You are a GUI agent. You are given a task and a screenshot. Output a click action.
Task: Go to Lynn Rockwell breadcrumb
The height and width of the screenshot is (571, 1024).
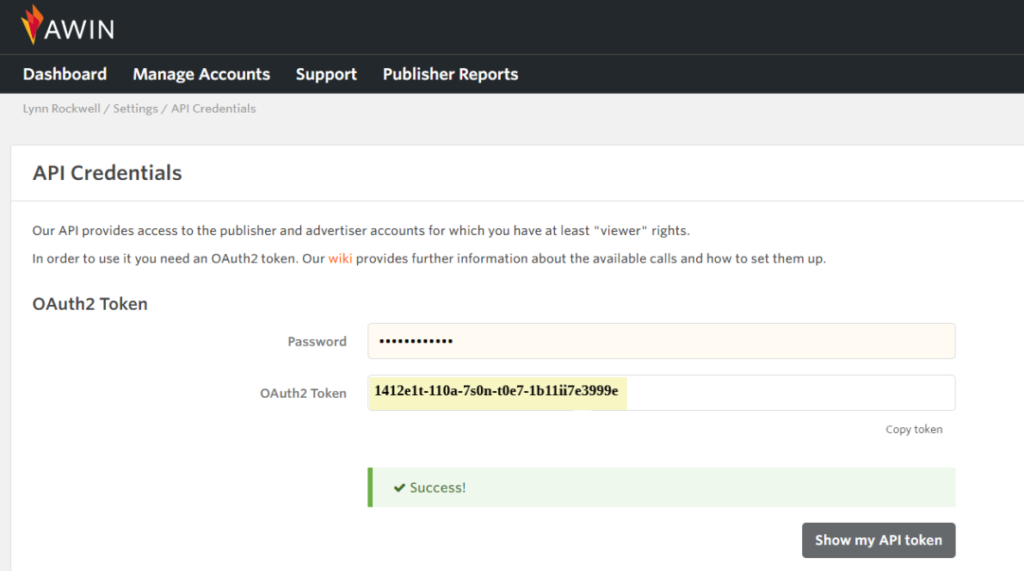(x=61, y=108)
